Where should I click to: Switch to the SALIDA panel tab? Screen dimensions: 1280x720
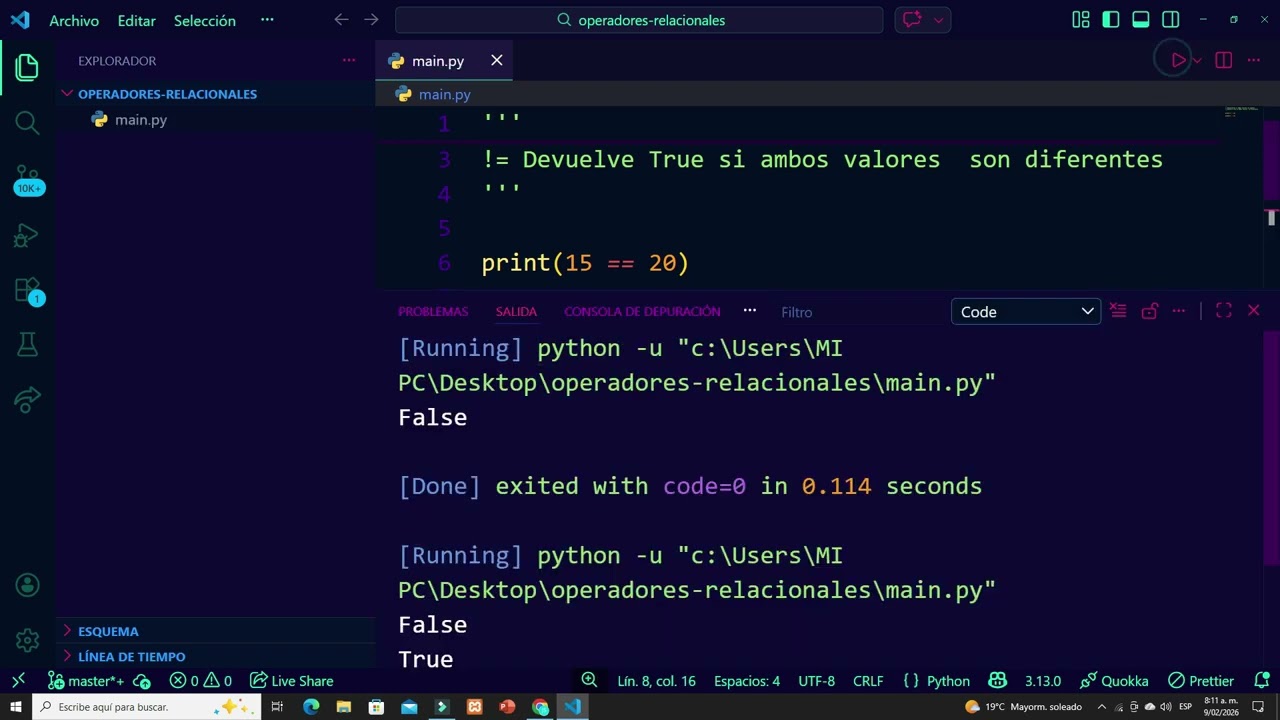[516, 312]
